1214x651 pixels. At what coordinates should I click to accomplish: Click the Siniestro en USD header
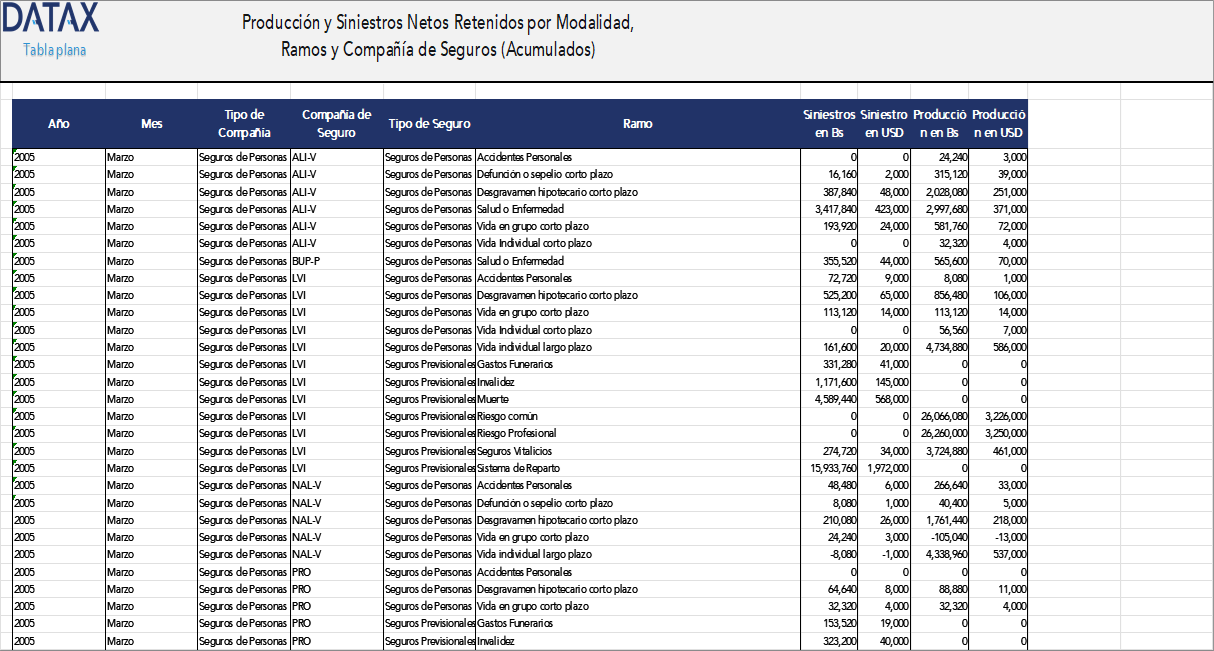click(882, 124)
